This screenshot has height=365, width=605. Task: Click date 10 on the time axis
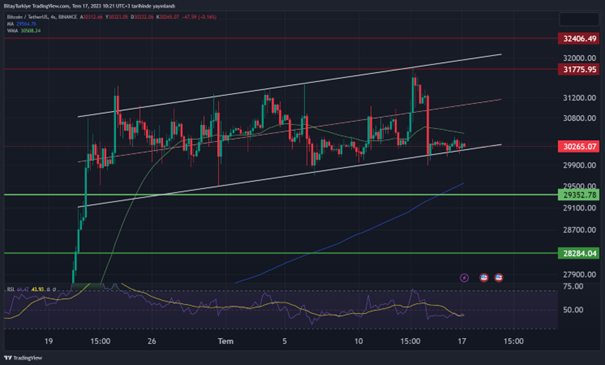pyautogui.click(x=358, y=341)
